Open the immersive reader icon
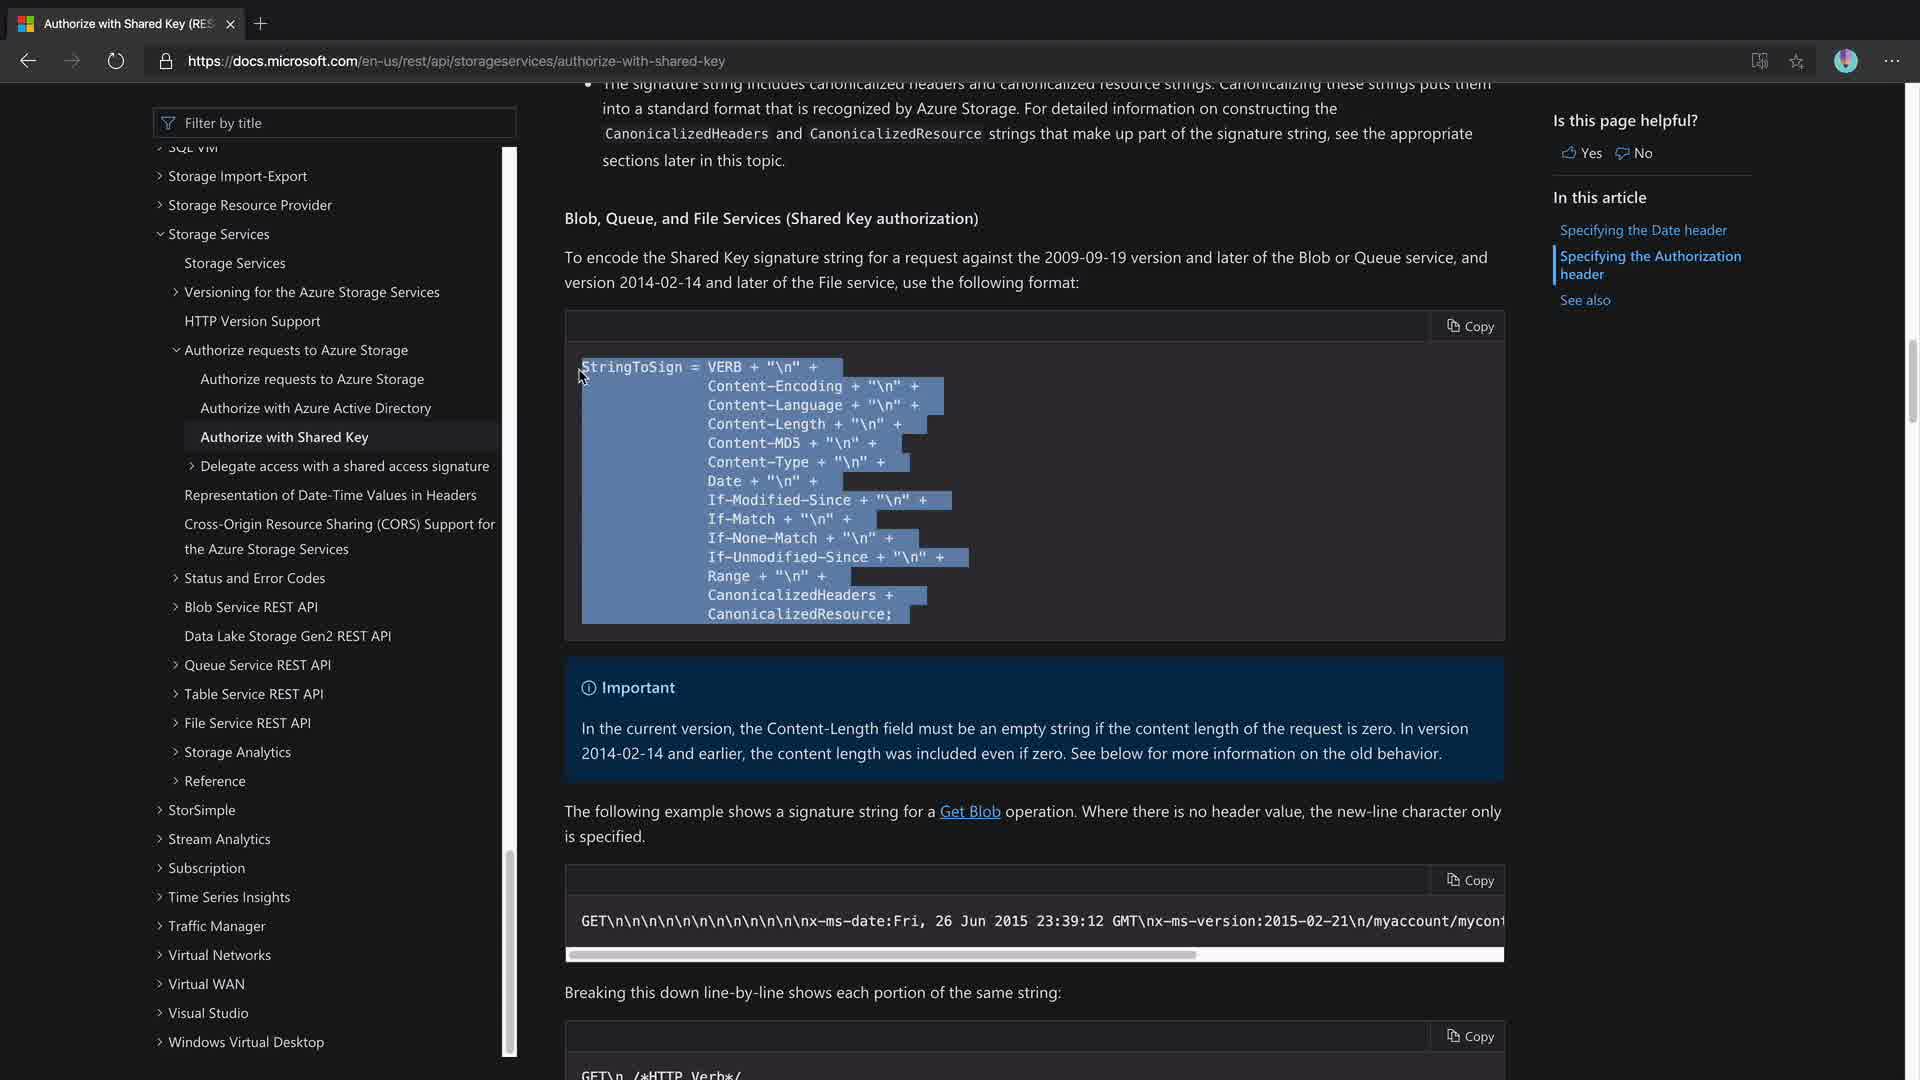The height and width of the screenshot is (1080, 1920). click(1759, 61)
